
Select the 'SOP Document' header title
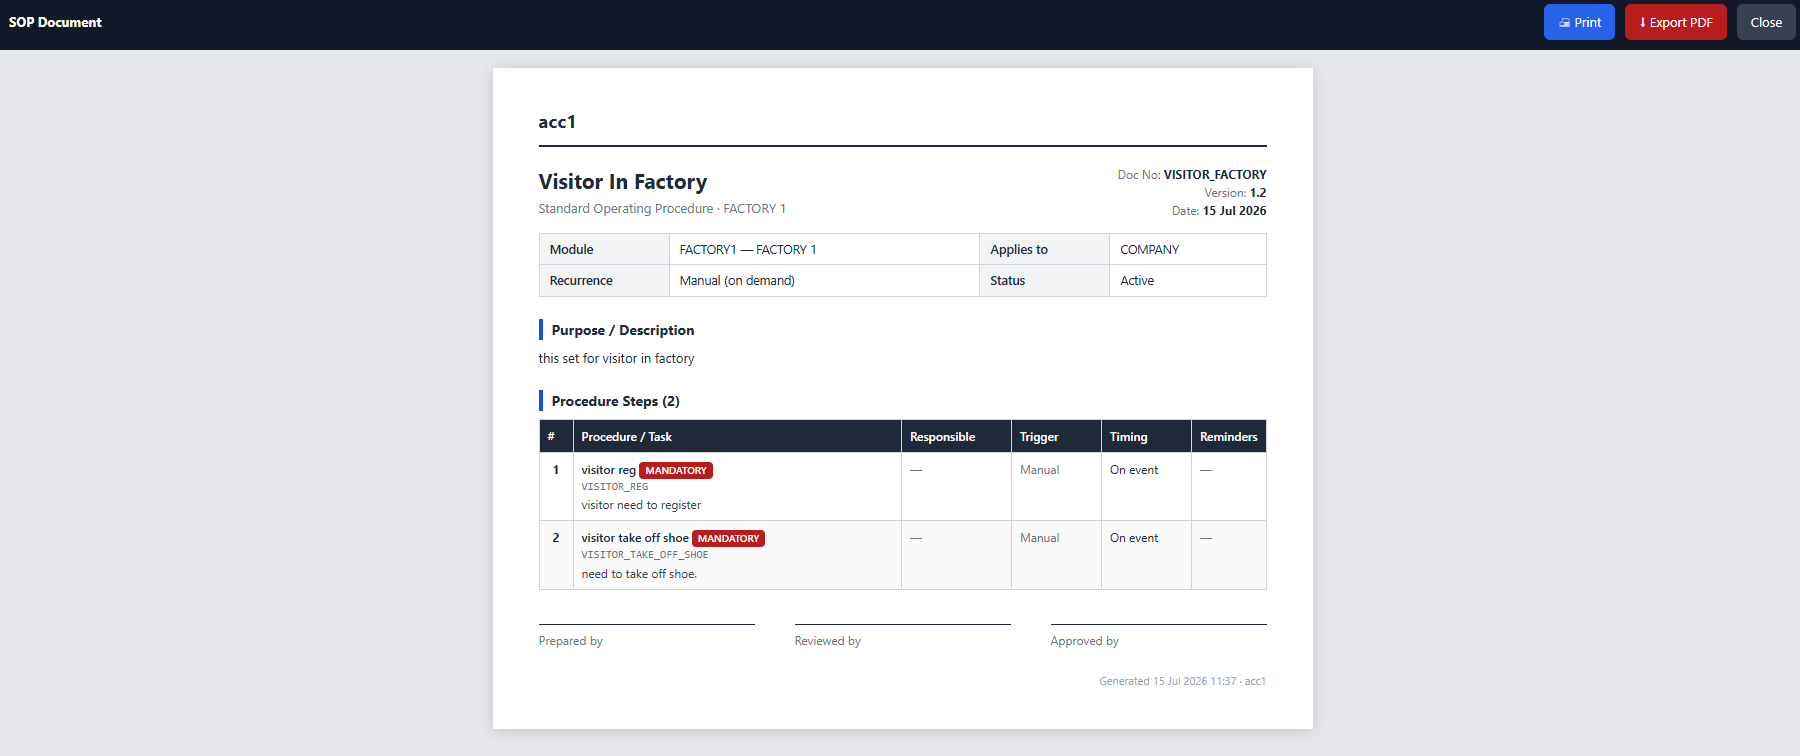coord(55,22)
